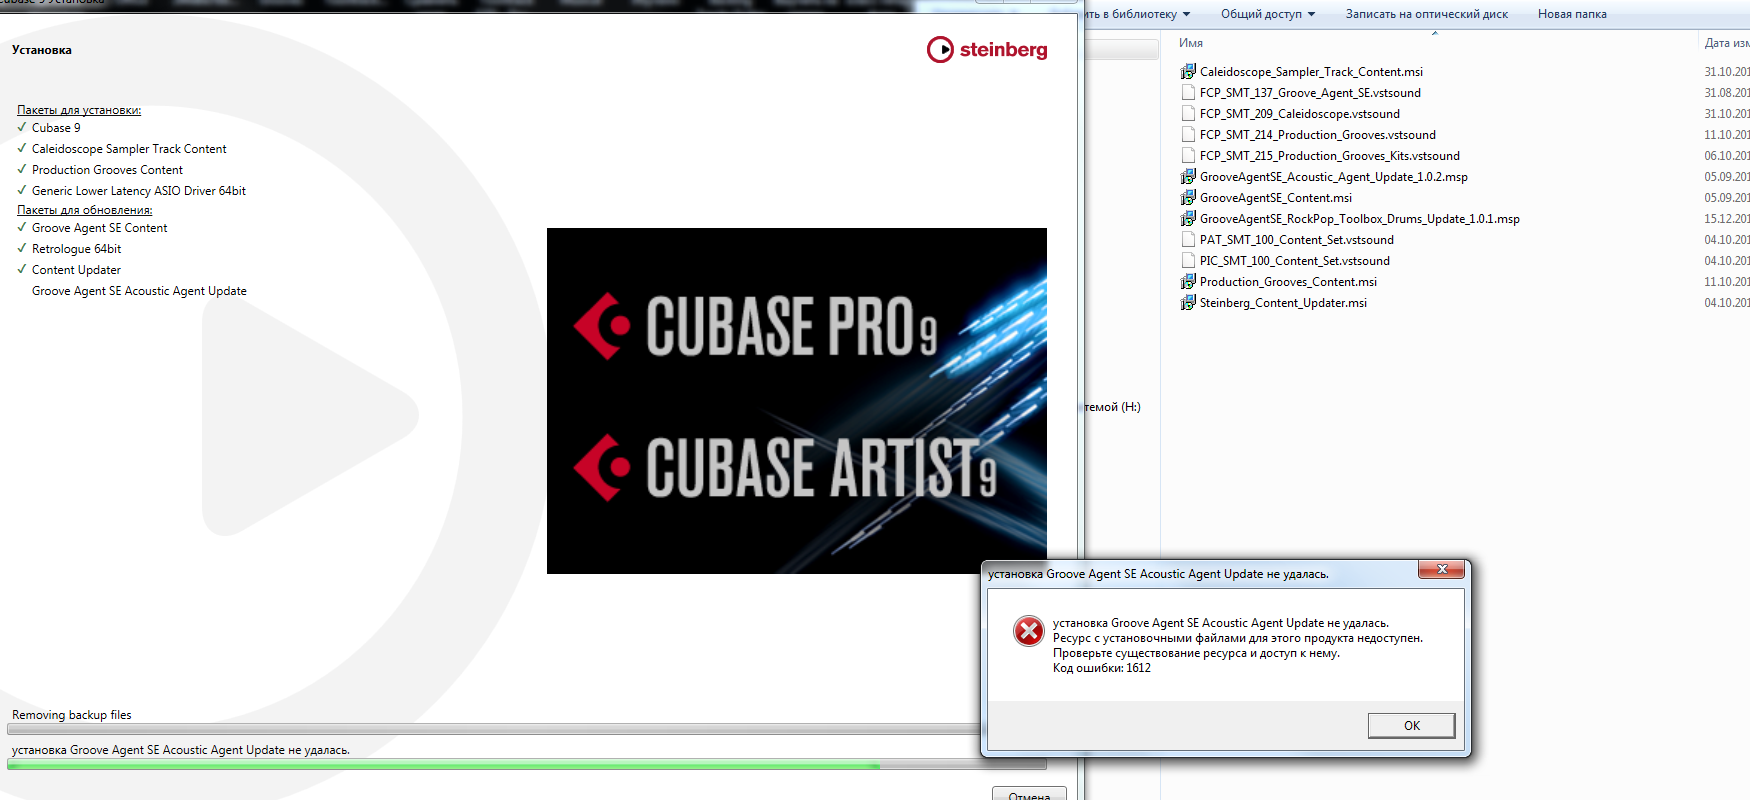Pick the FCP_SMT_214_Production_Grooves.vstsound file icon
This screenshot has height=800, width=1750.
click(1188, 135)
